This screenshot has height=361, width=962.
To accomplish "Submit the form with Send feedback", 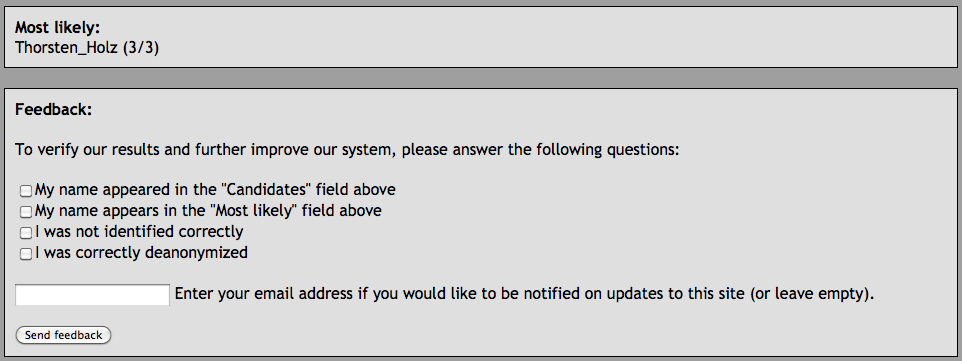I will click(x=63, y=335).
